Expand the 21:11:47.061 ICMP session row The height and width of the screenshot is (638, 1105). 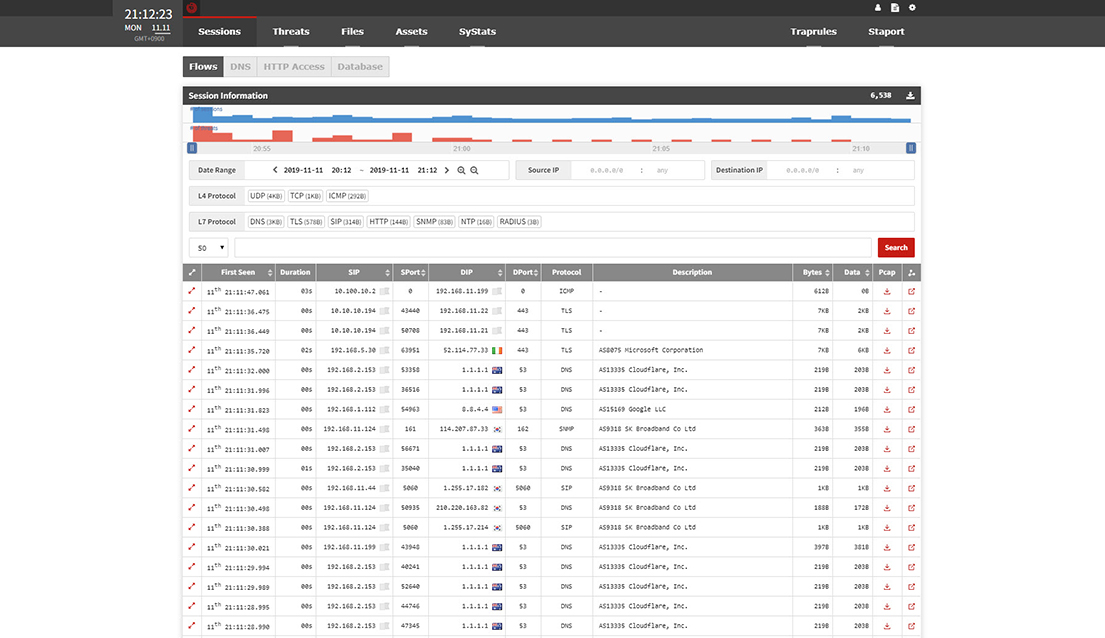tap(192, 290)
